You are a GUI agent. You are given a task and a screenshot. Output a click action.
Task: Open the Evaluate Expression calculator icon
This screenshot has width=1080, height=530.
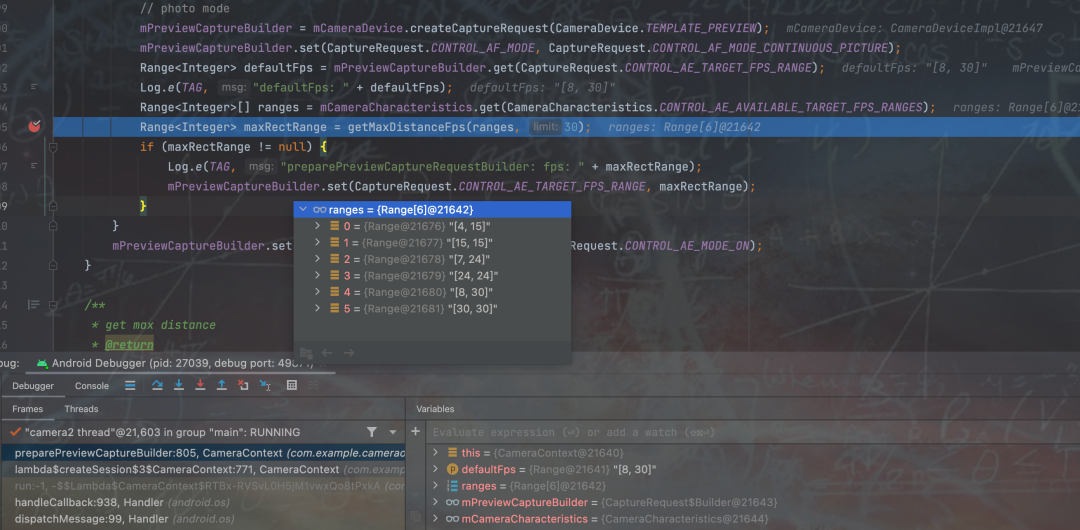(x=292, y=385)
